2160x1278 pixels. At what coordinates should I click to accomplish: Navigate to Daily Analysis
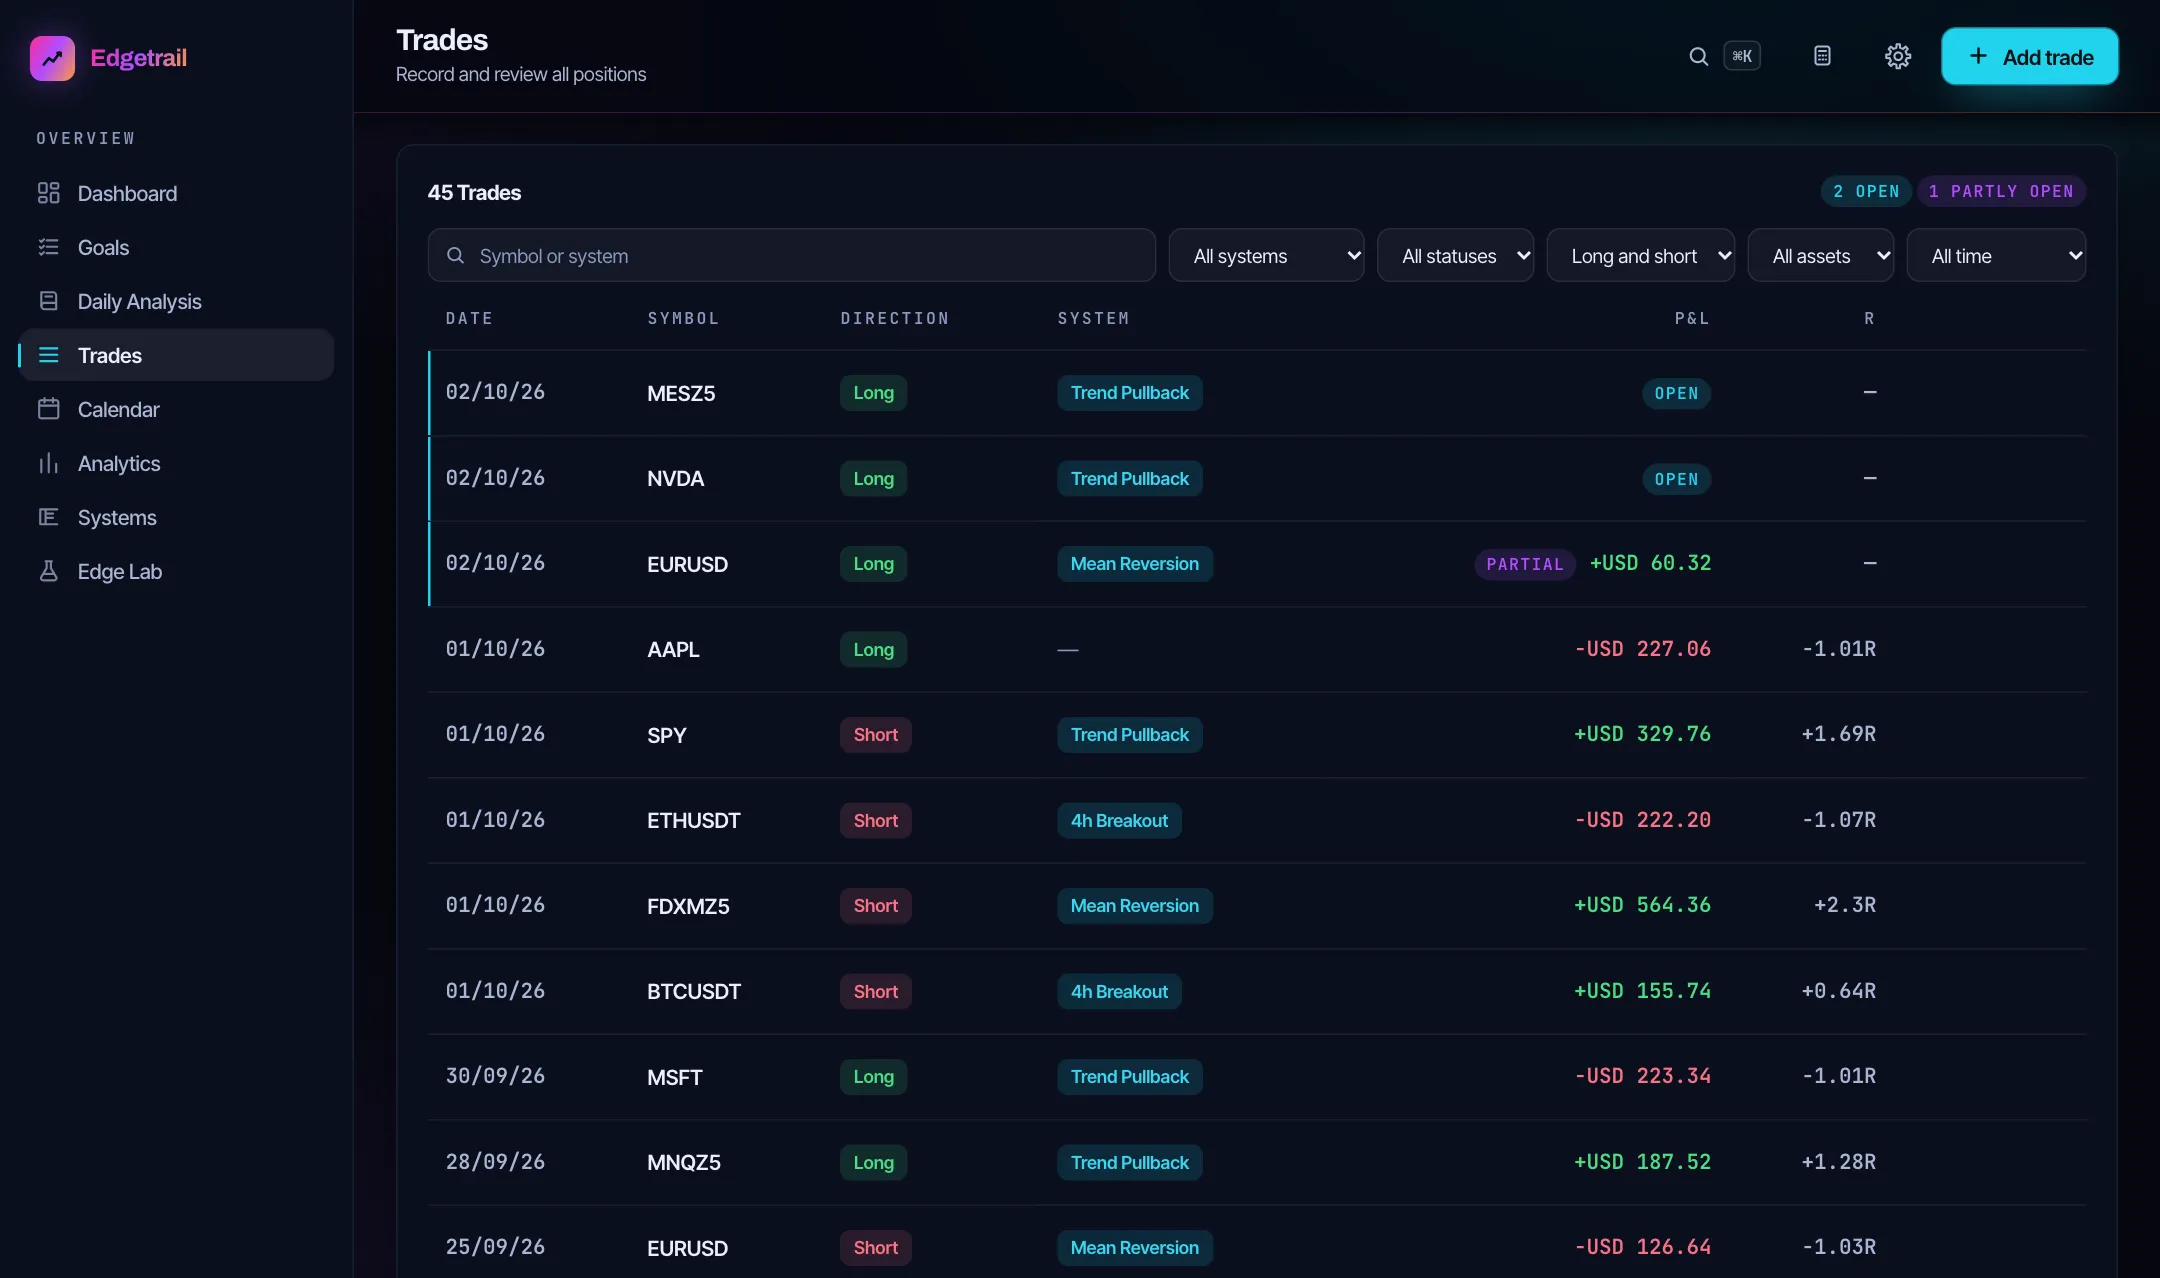click(177, 301)
